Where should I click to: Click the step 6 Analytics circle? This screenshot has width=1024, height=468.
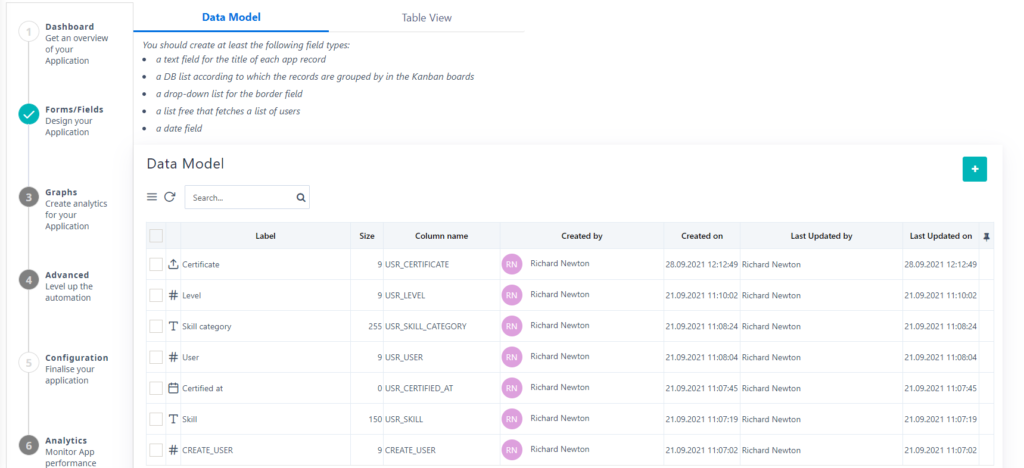click(29, 445)
